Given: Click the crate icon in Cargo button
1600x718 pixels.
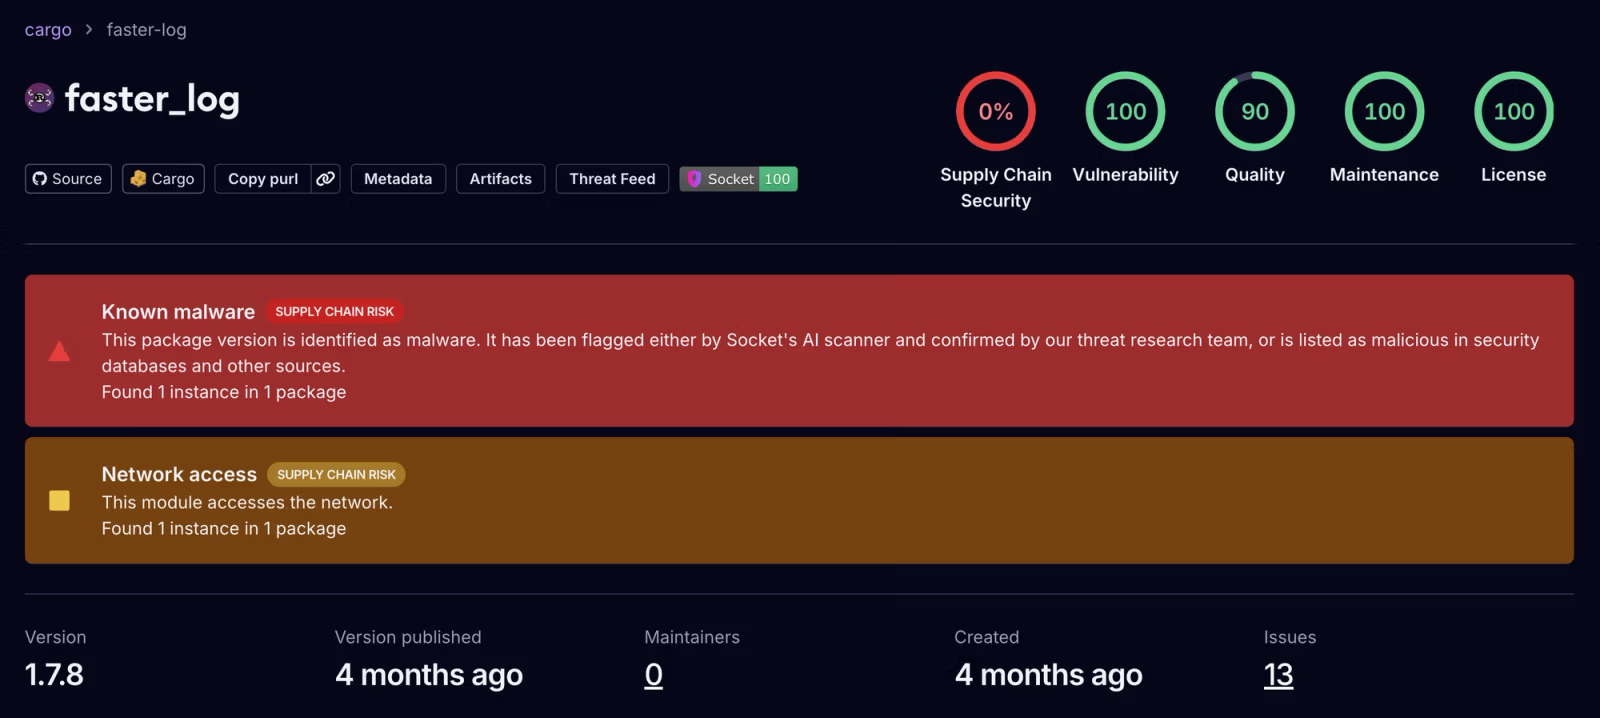Looking at the screenshot, I should tap(138, 178).
